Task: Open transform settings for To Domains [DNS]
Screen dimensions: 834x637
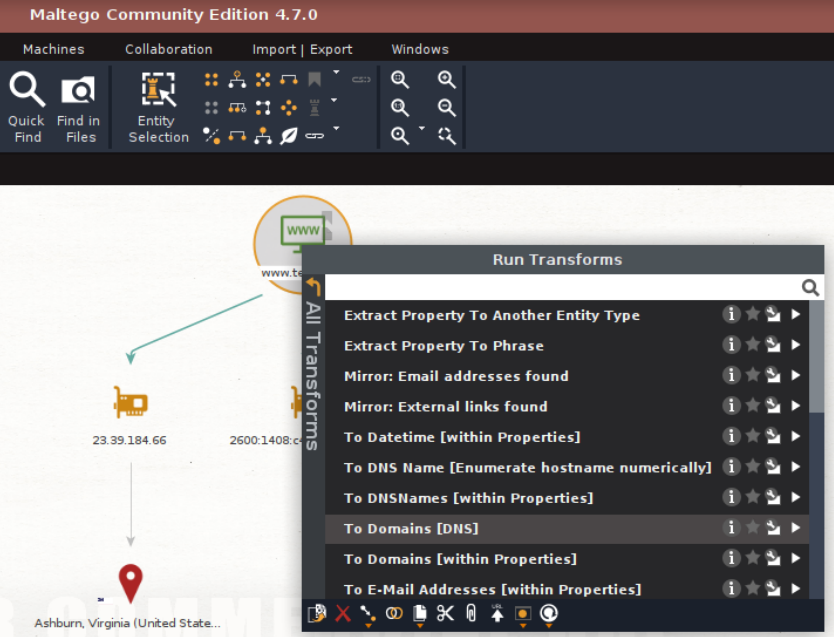Action: (x=773, y=528)
